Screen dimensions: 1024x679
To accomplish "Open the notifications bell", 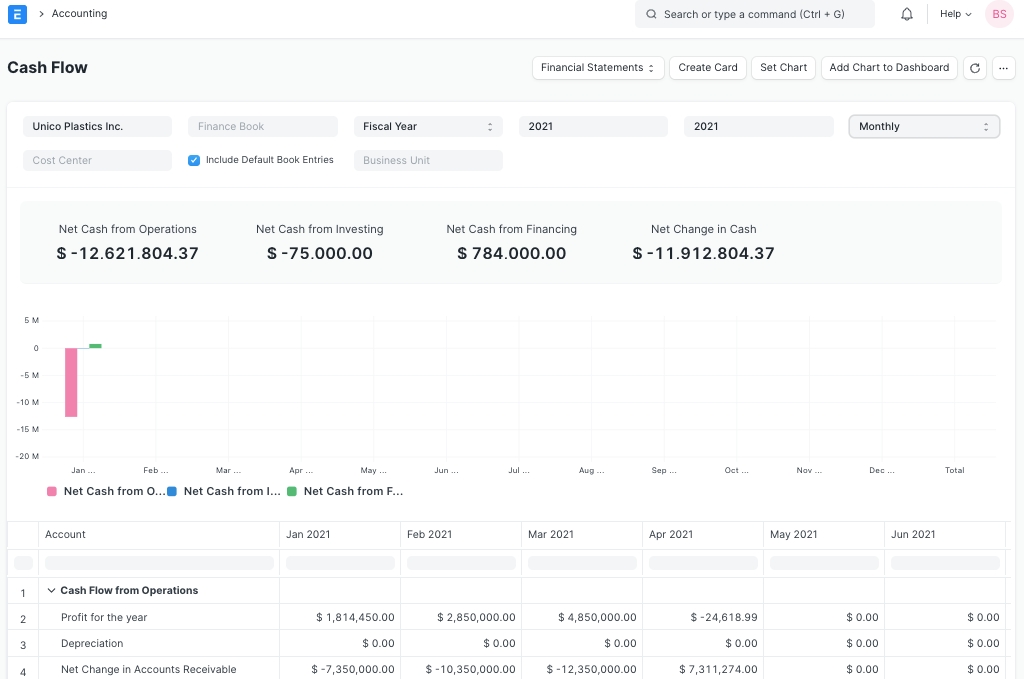I will tap(907, 14).
